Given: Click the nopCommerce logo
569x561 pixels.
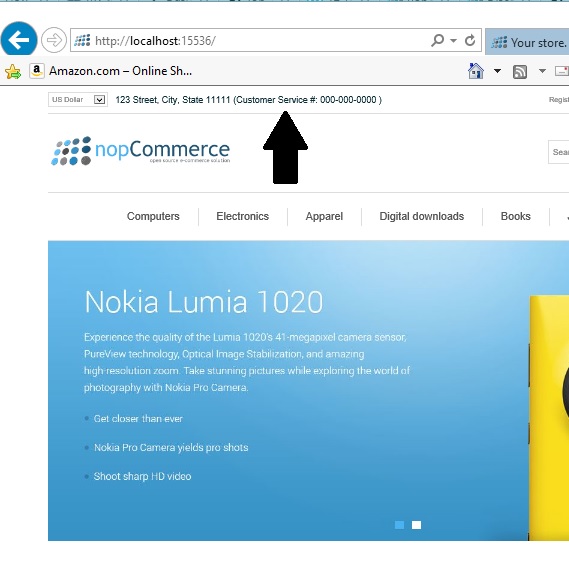Looking at the screenshot, I should [141, 151].
